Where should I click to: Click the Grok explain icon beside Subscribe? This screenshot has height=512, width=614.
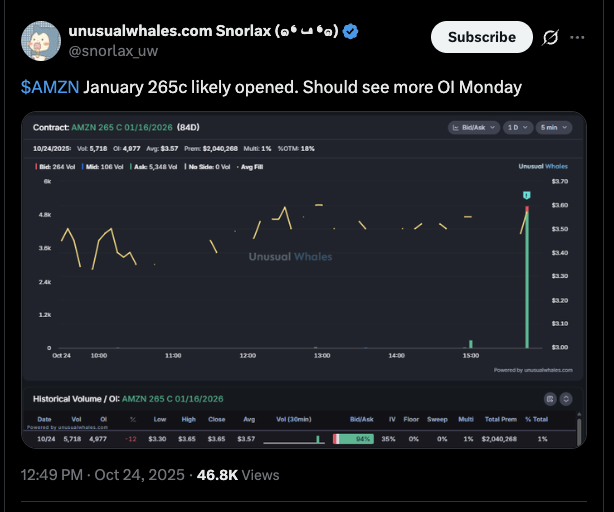[x=548, y=37]
